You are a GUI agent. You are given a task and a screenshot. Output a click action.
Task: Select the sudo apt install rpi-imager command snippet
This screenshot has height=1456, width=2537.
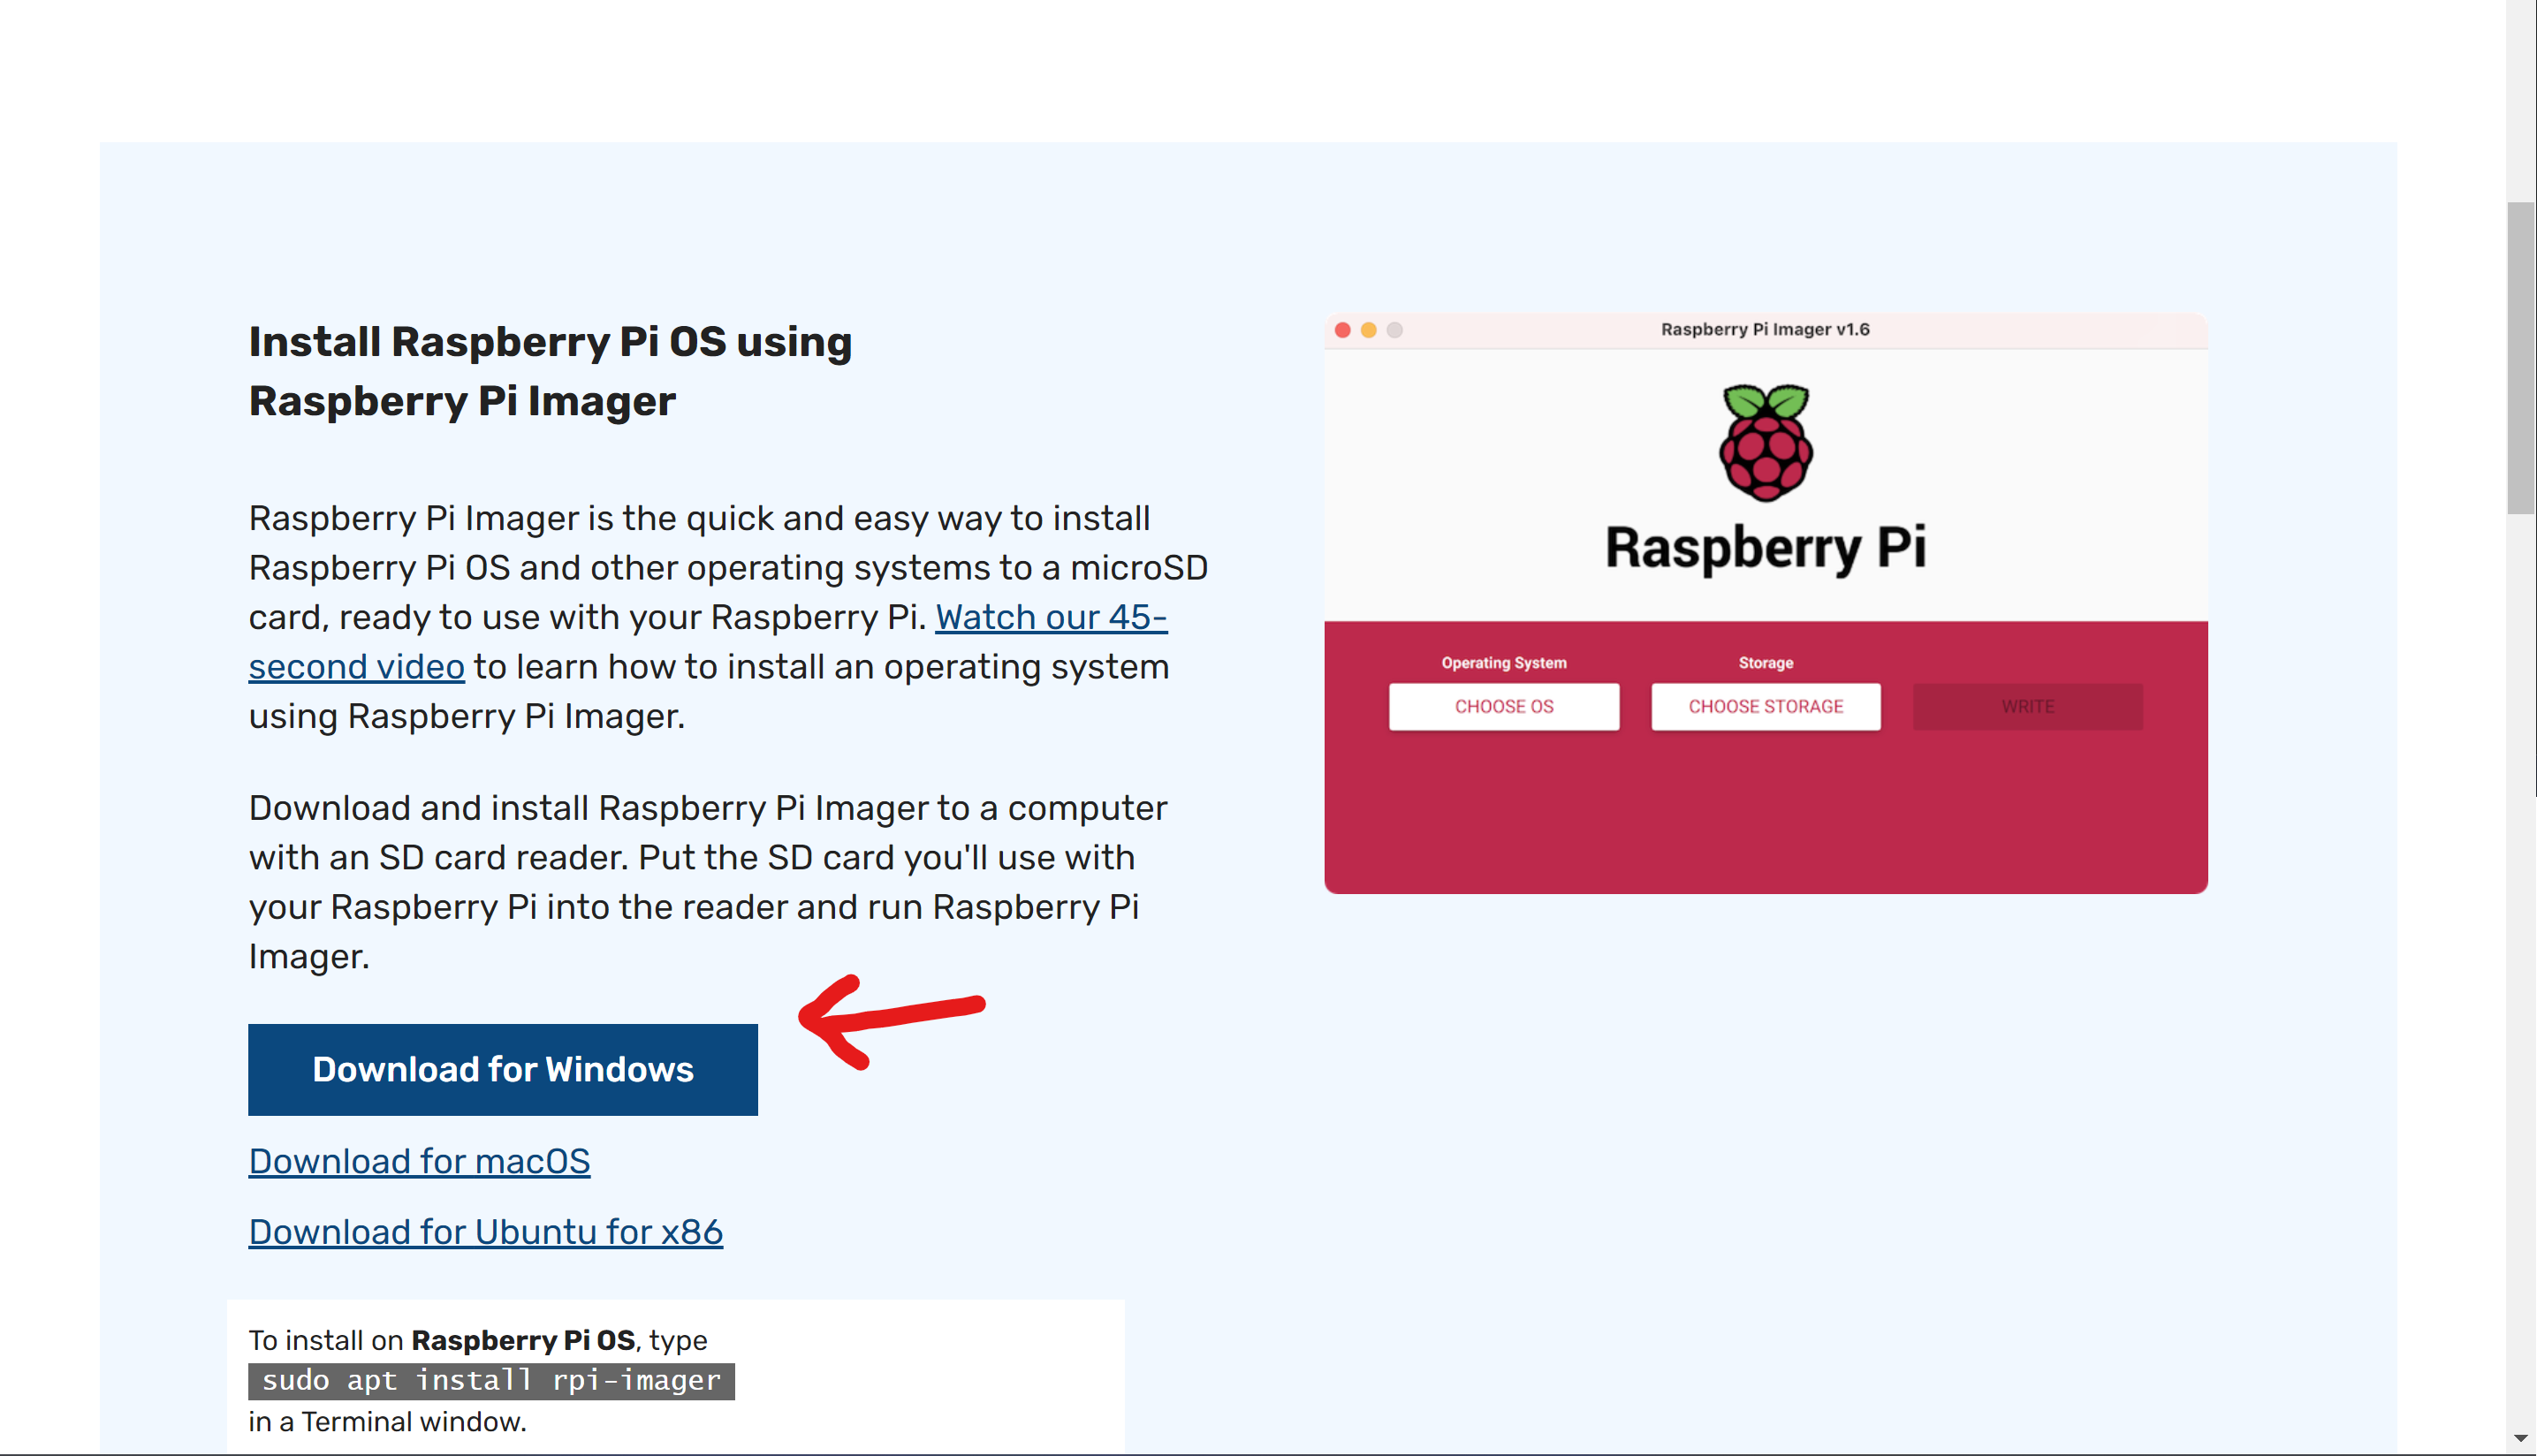click(491, 1381)
